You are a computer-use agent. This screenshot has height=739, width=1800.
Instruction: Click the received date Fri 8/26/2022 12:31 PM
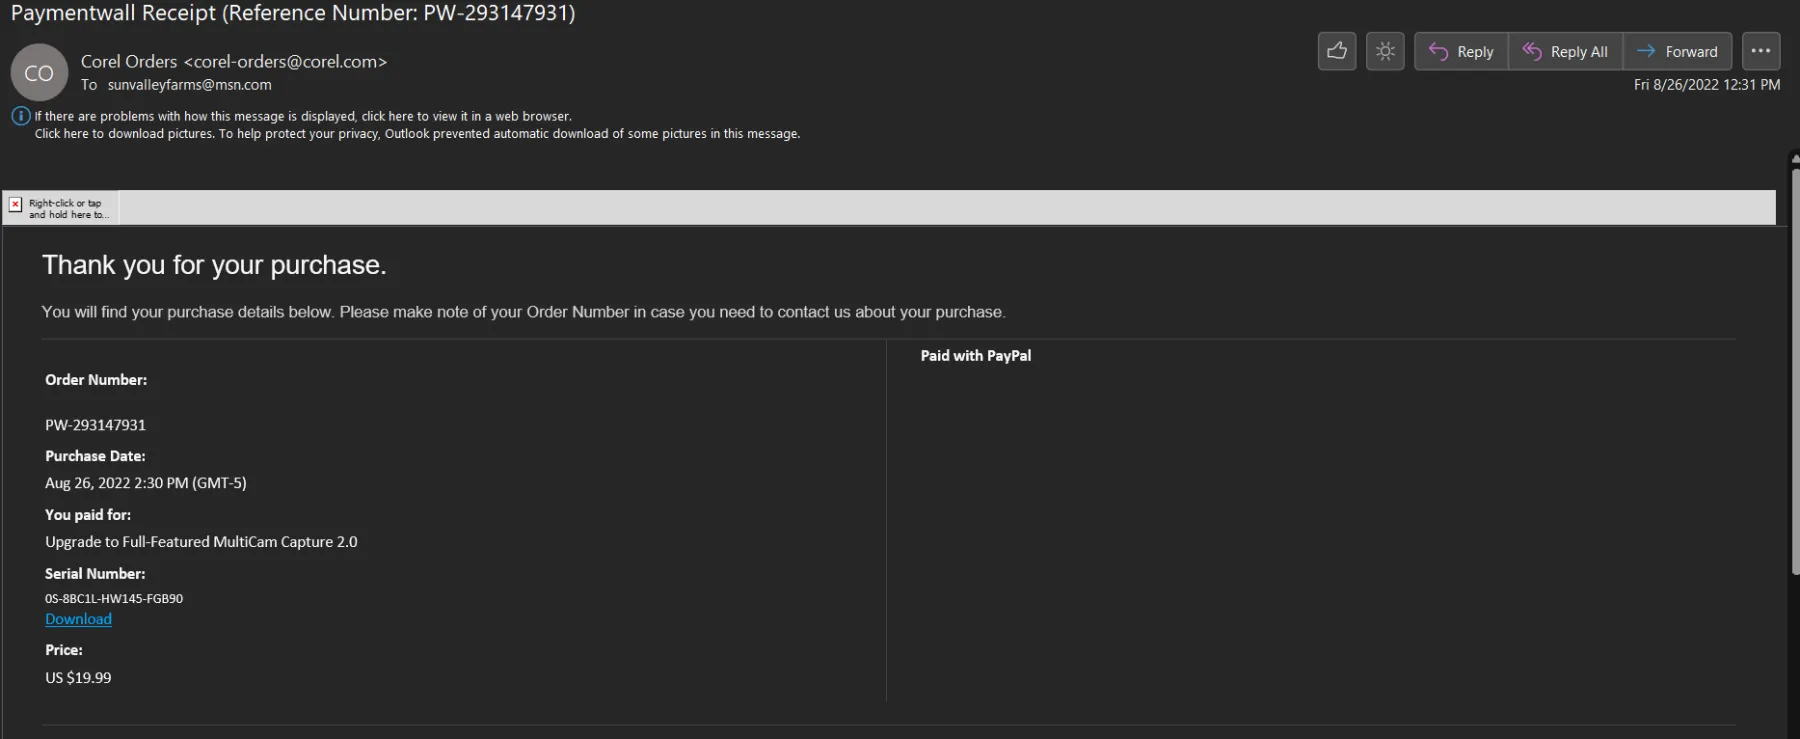[x=1707, y=85]
